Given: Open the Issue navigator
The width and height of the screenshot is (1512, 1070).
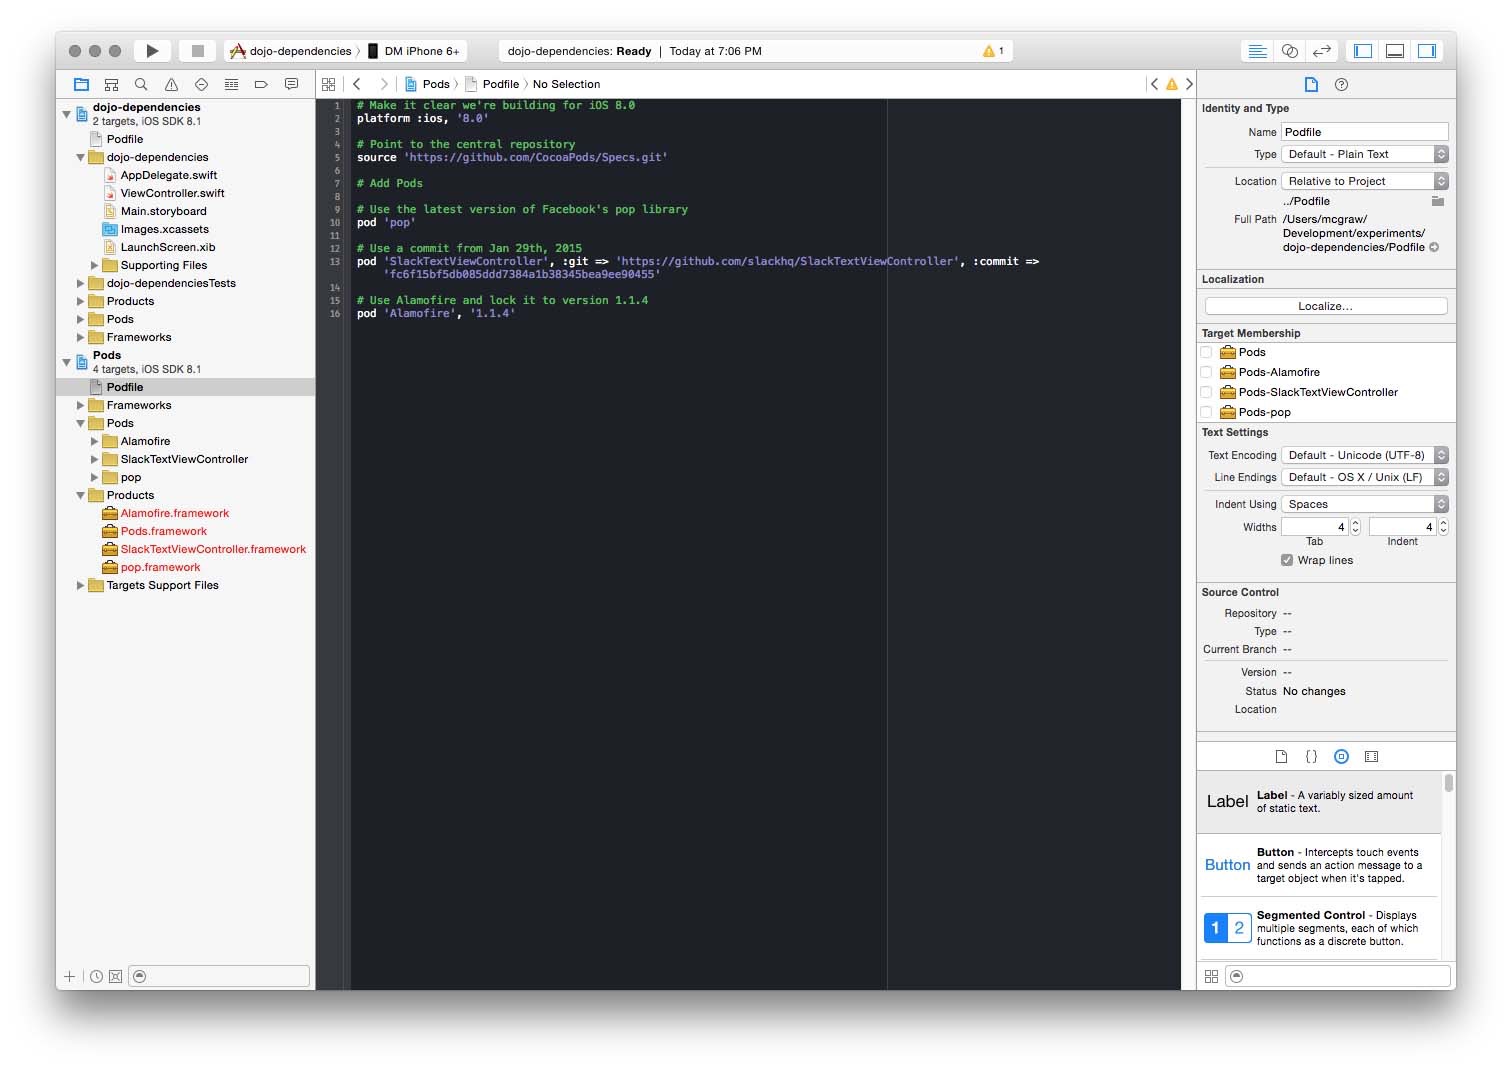Looking at the screenshot, I should click(x=171, y=84).
